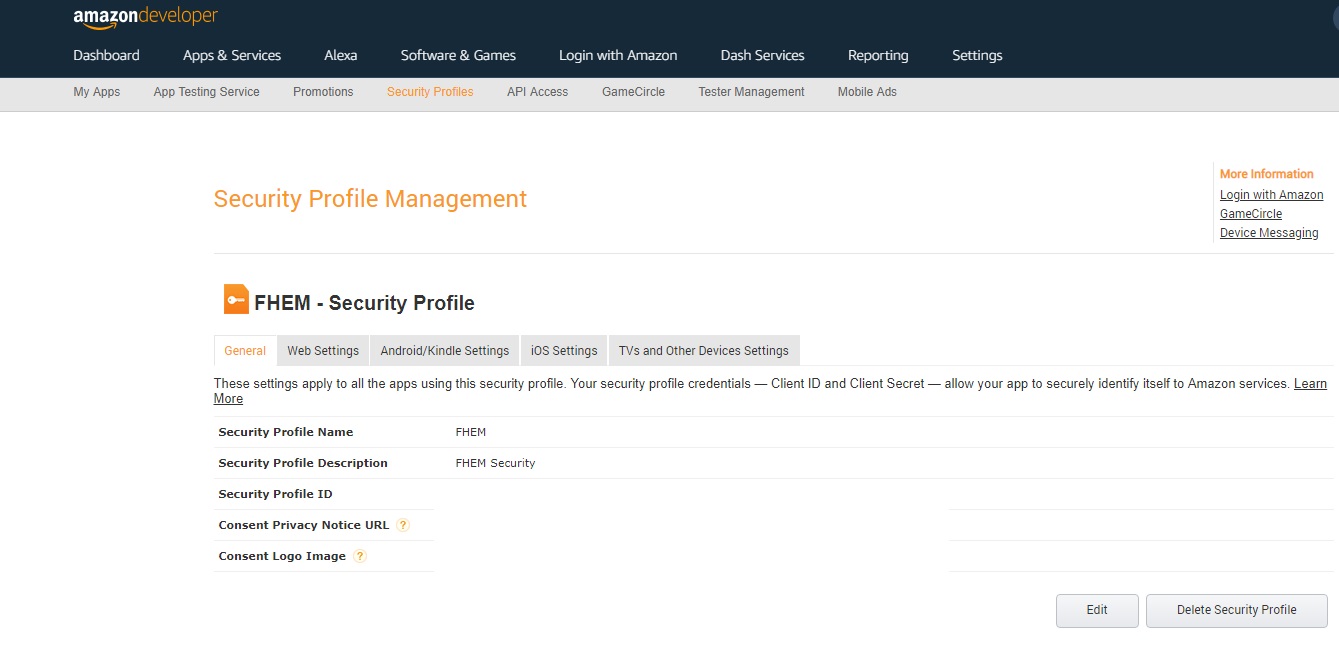The image size is (1339, 665).
Task: Open help for Consent Logo Image
Action: click(360, 556)
